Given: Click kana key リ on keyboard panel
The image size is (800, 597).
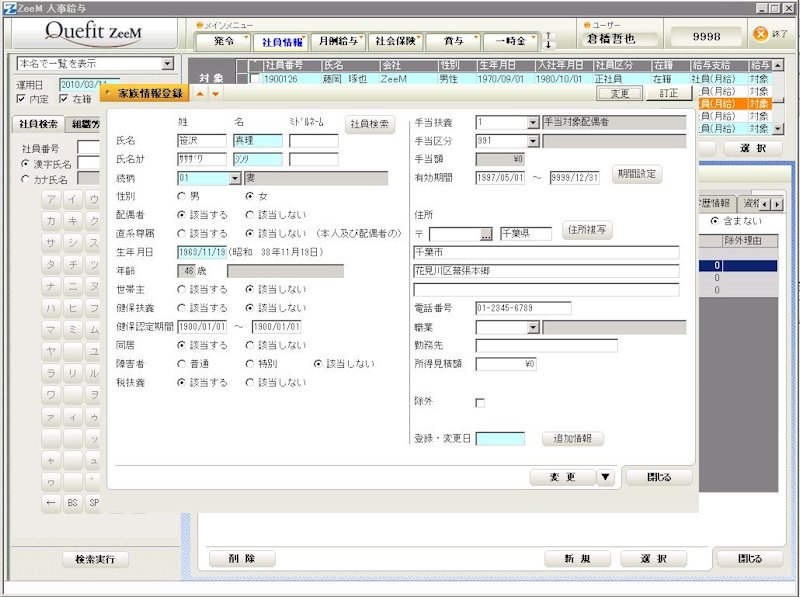Looking at the screenshot, I should (72, 373).
